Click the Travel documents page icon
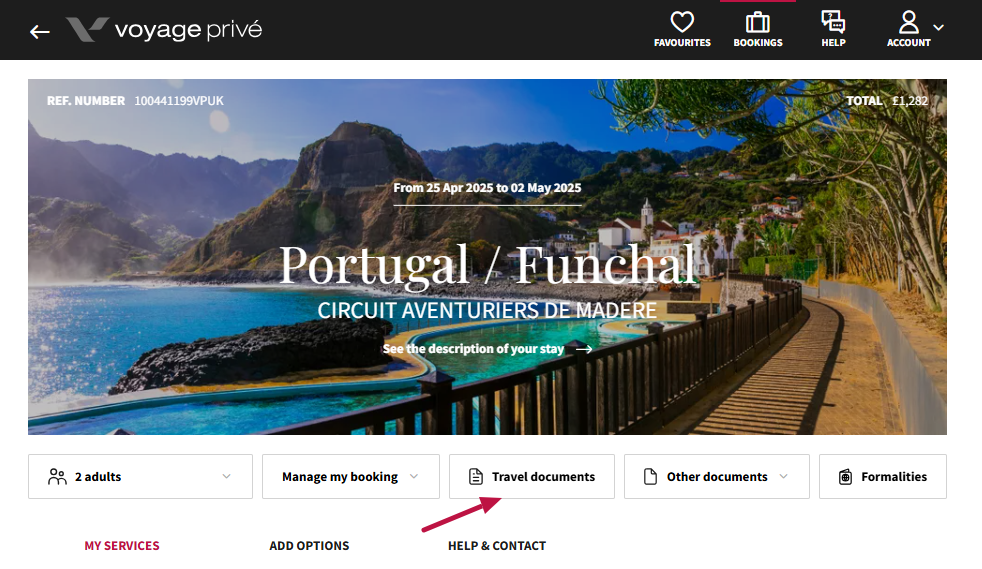 [475, 477]
